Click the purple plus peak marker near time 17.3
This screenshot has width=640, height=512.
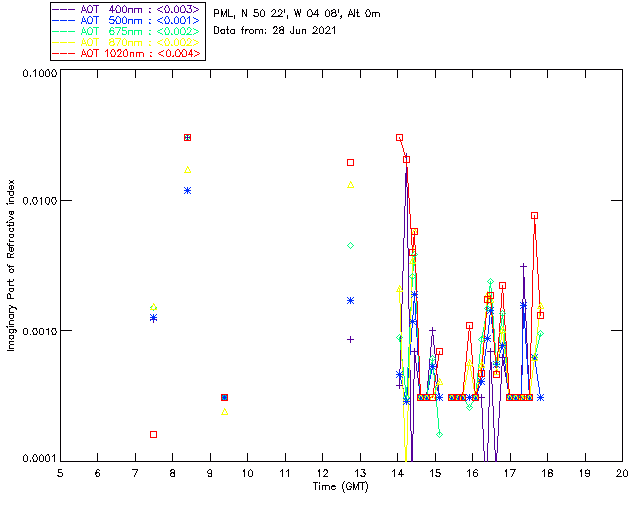click(523, 266)
